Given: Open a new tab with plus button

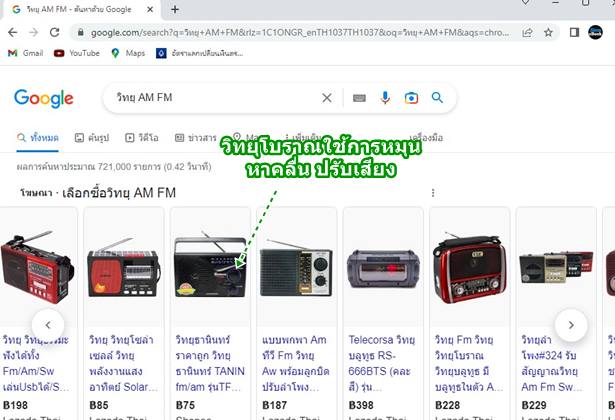Looking at the screenshot, I should [175, 9].
